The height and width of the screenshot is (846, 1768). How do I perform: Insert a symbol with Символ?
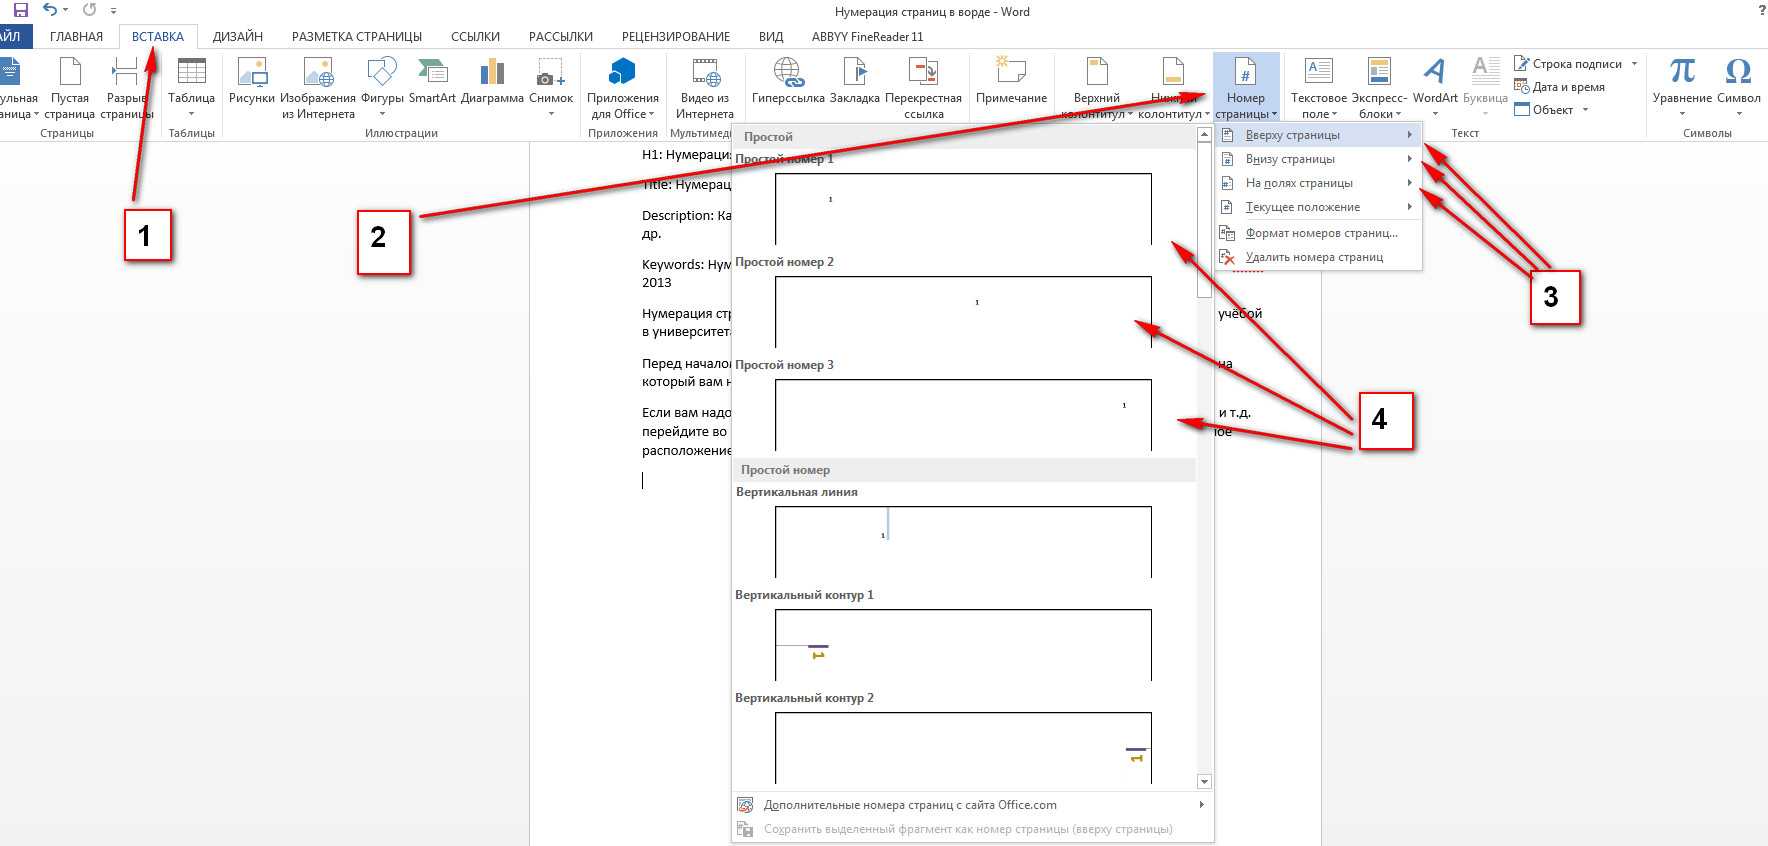pos(1738,88)
